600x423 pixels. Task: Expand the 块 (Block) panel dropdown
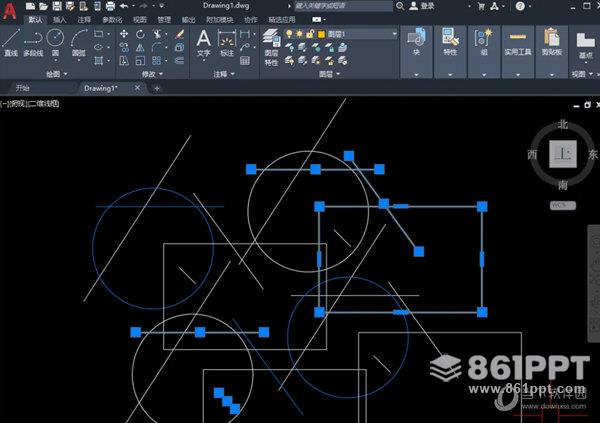[x=416, y=75]
